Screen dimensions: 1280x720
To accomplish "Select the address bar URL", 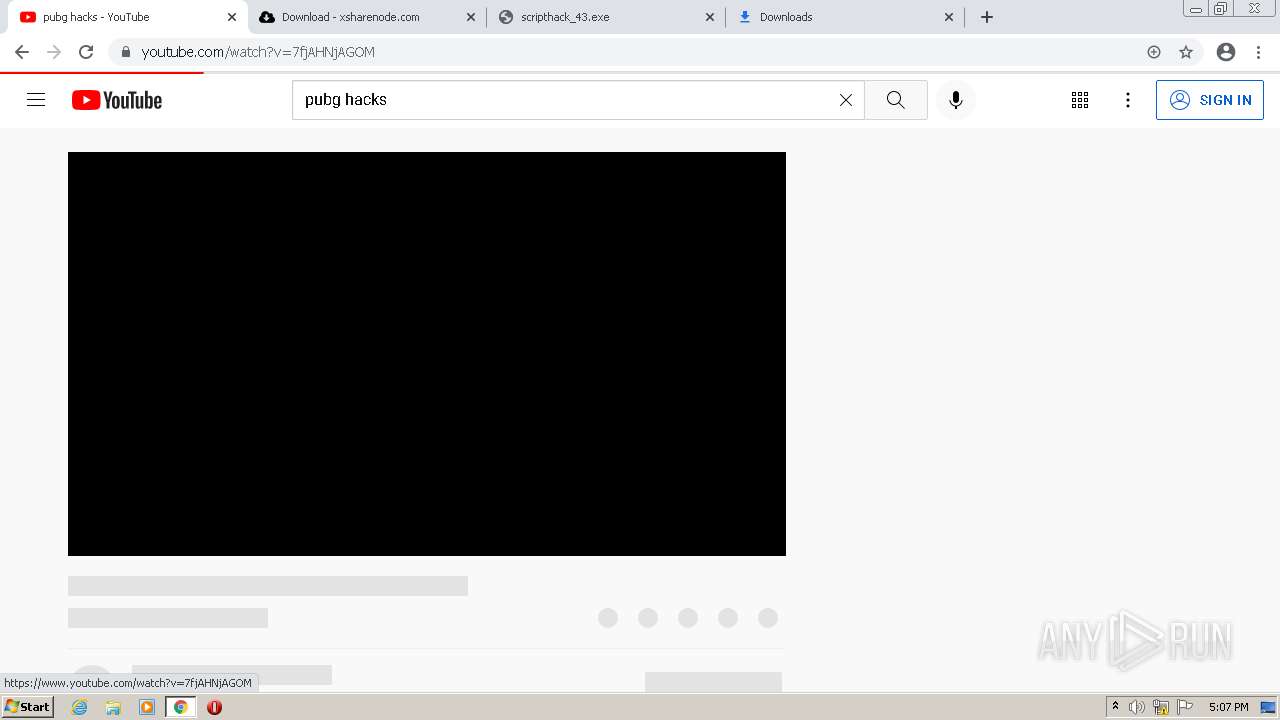I will 258,52.
